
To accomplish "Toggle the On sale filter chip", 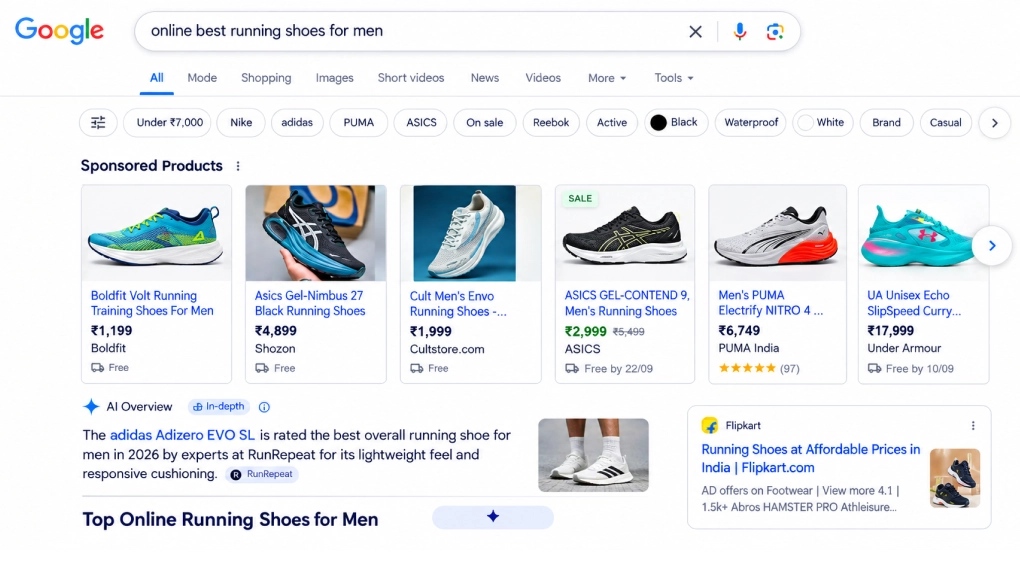I will pos(485,122).
